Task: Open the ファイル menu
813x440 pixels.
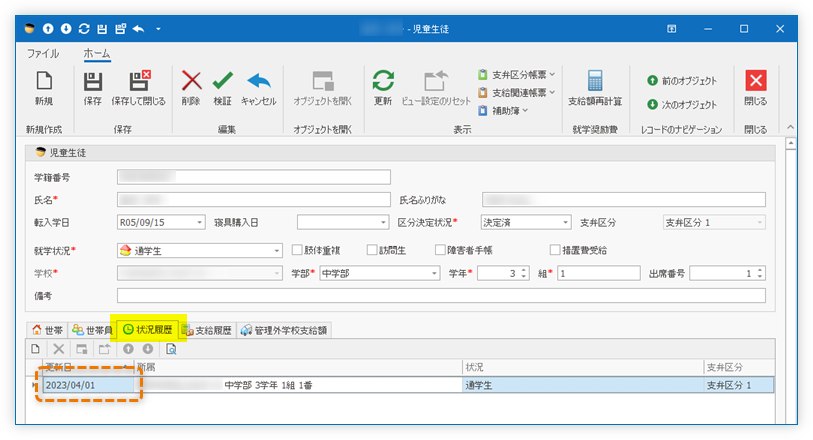Action: click(43, 53)
